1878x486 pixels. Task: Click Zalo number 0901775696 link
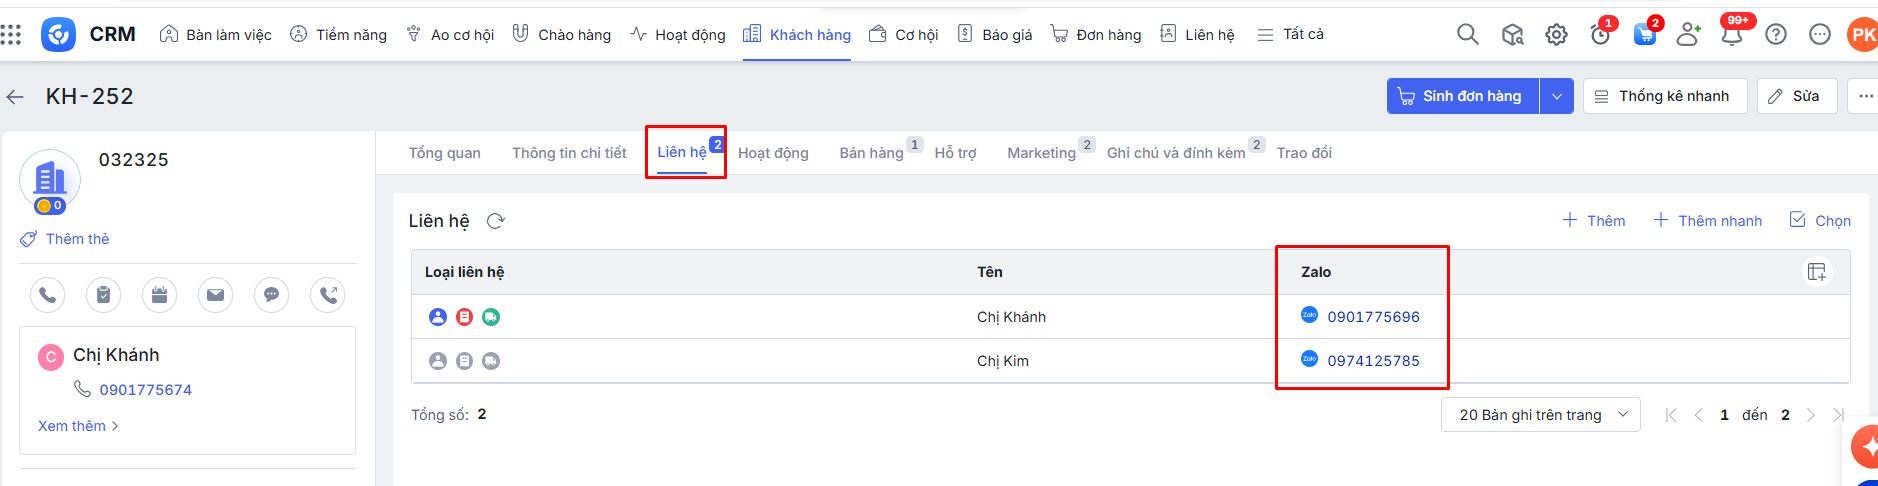[1373, 317]
